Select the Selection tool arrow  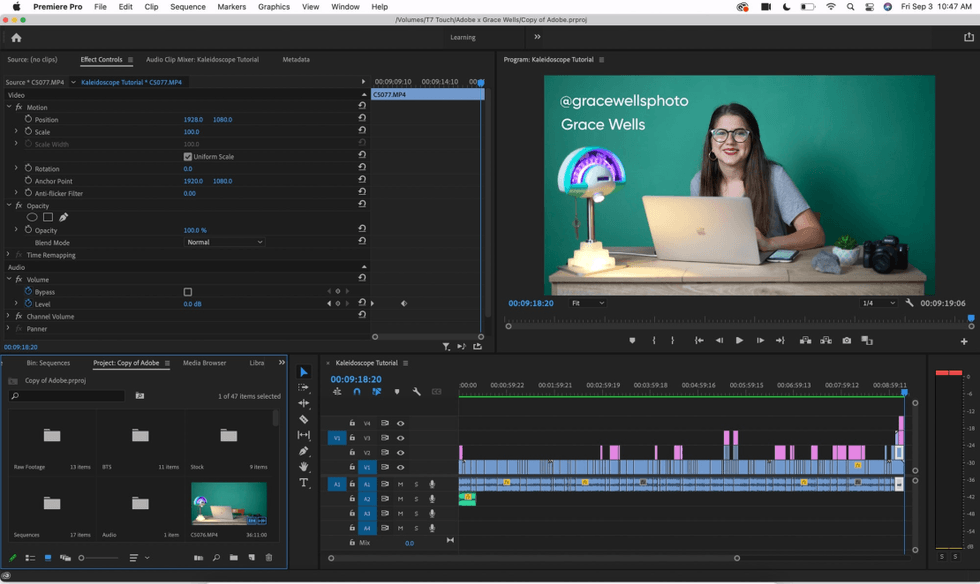[304, 372]
